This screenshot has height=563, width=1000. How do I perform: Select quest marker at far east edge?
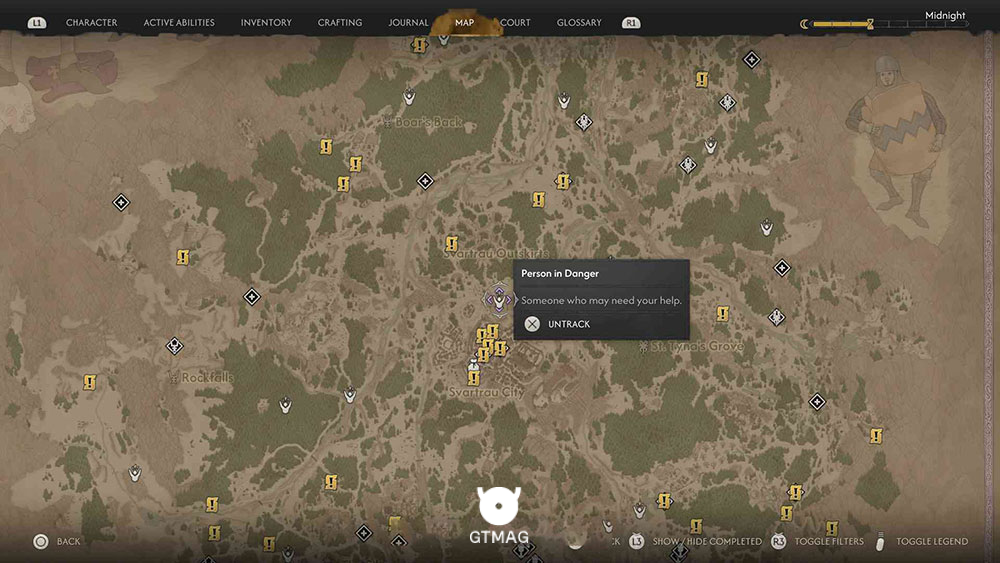(x=876, y=435)
